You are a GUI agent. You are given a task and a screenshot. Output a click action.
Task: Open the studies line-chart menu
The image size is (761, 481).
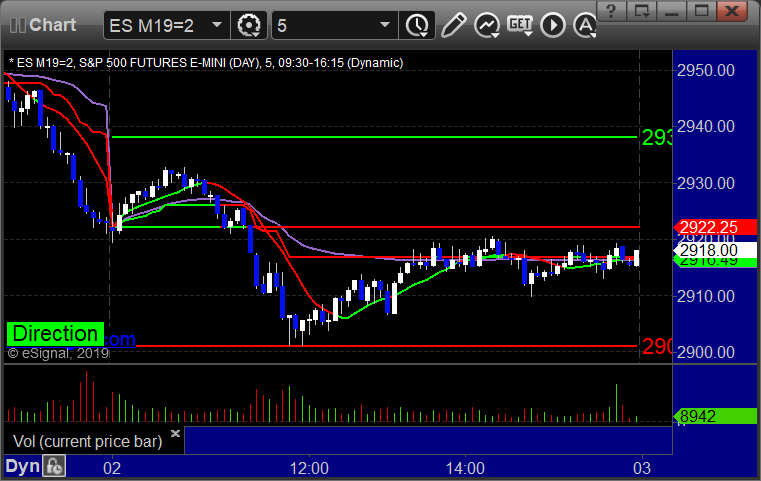tap(487, 25)
